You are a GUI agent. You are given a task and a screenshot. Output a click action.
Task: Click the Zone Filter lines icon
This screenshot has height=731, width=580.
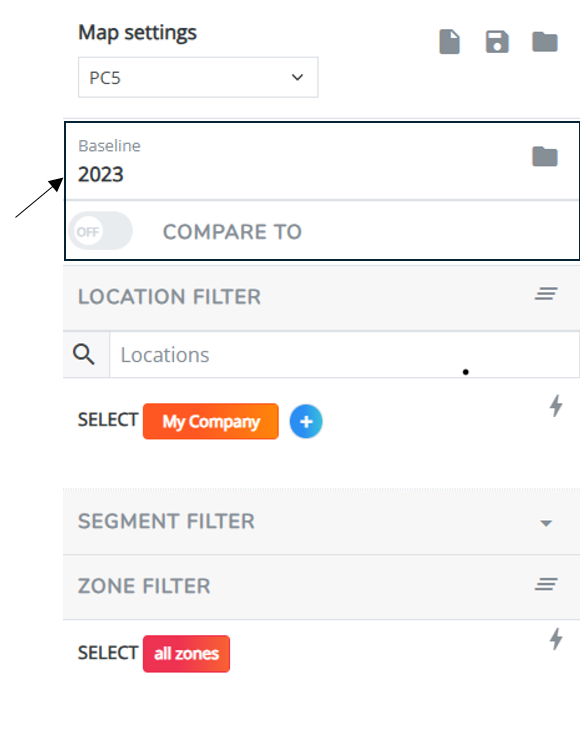click(x=546, y=584)
